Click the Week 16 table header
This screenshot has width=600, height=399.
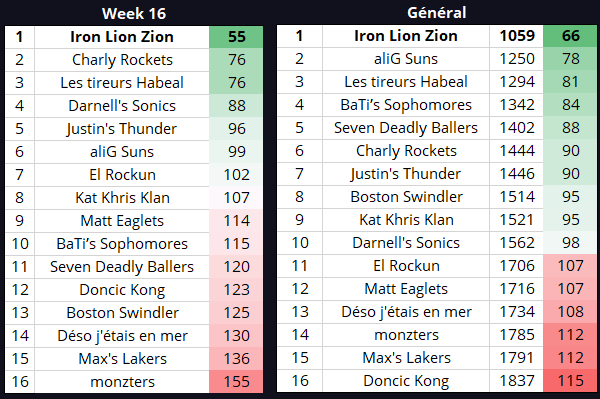click(x=134, y=14)
